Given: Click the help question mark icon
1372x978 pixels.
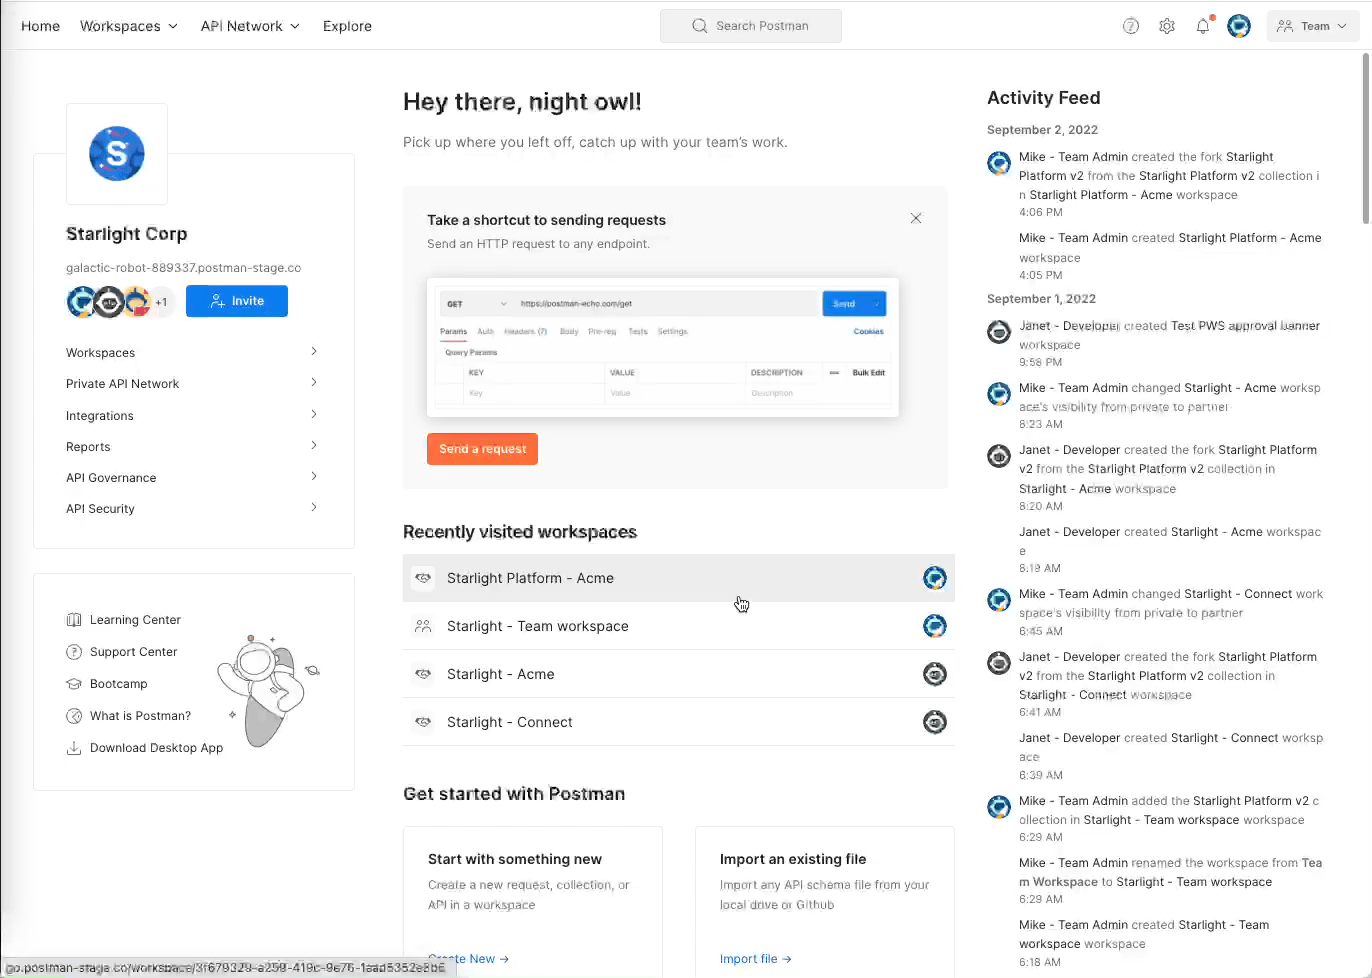Looking at the screenshot, I should pos(1131,26).
